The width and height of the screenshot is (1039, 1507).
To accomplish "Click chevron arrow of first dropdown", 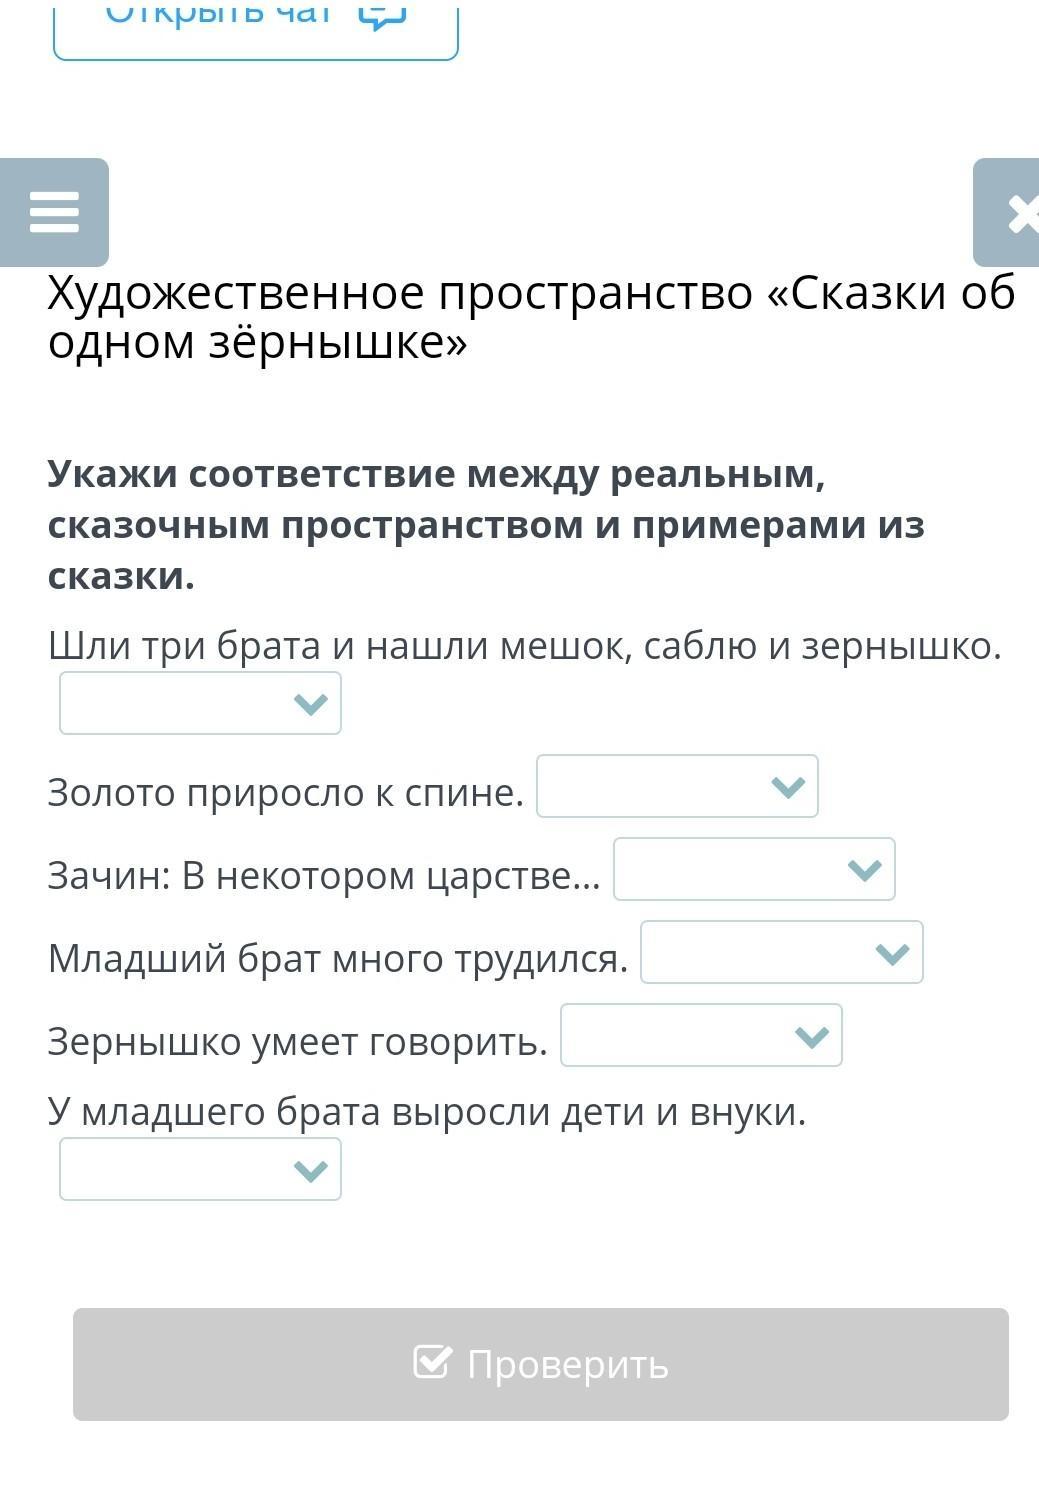I will pos(311,704).
